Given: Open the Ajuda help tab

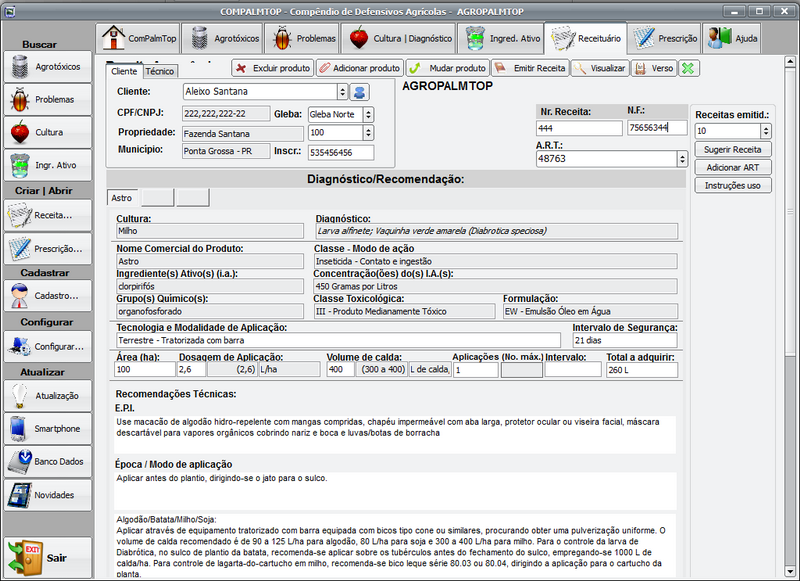Looking at the screenshot, I should [x=732, y=38].
